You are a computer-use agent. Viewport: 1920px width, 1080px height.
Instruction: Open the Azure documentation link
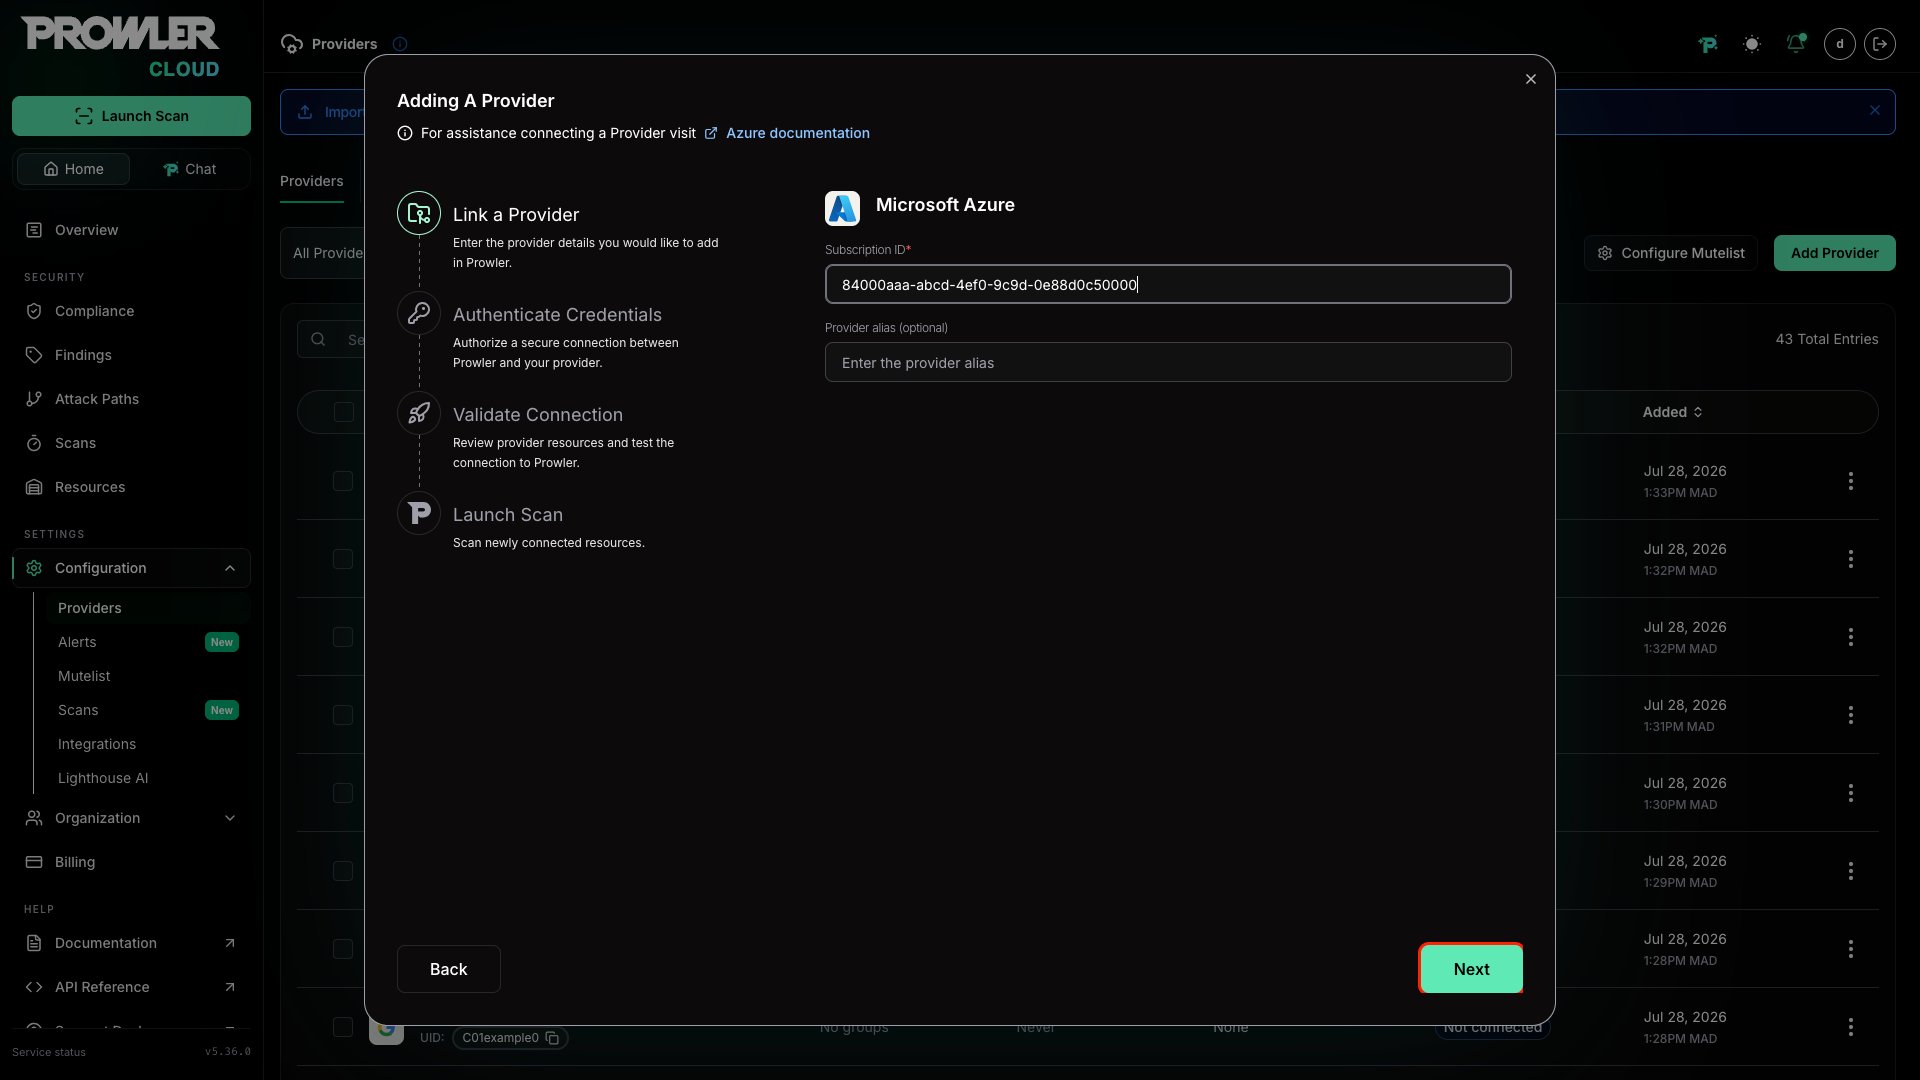click(x=797, y=133)
